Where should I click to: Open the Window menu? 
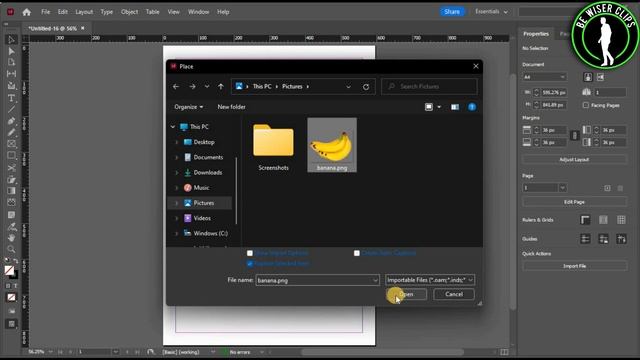tap(198, 12)
